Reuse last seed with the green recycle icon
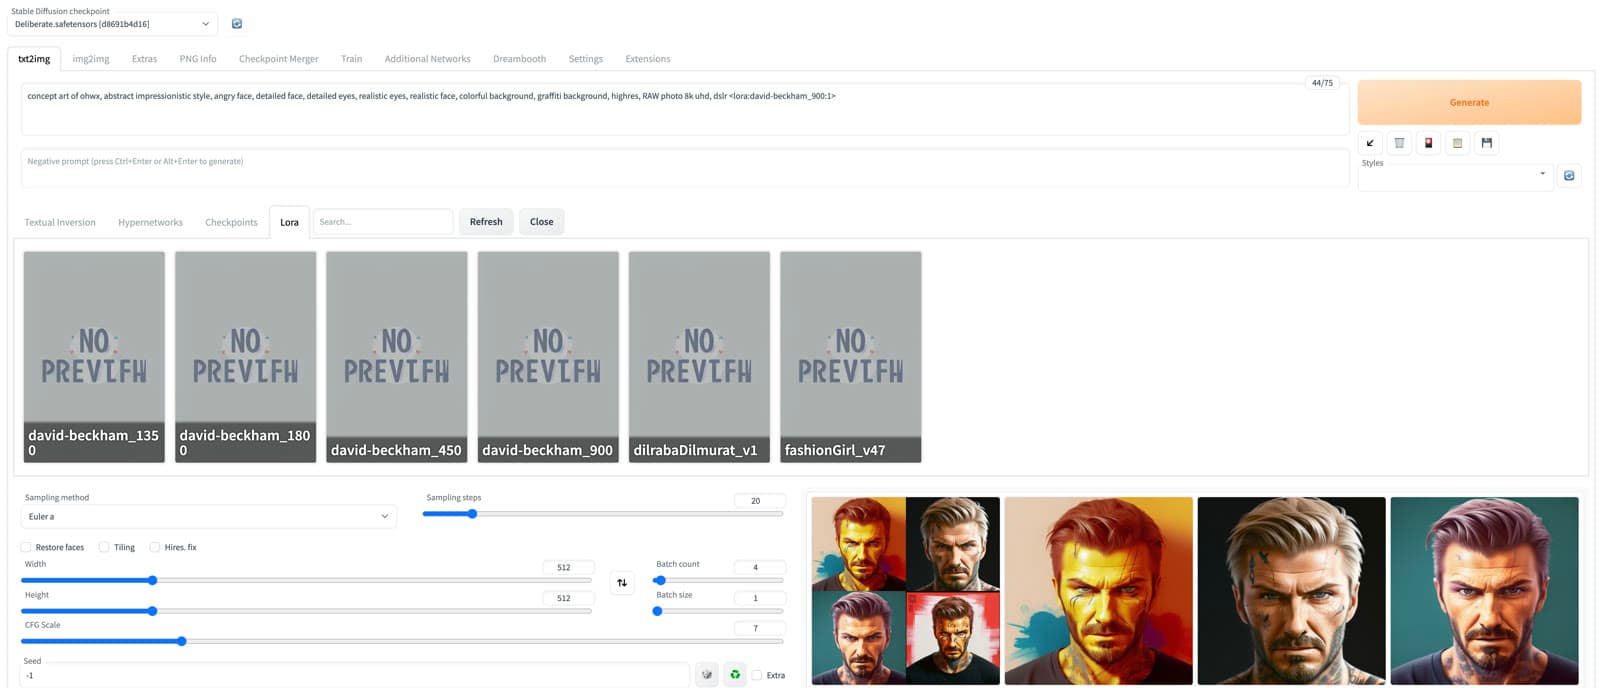 [735, 675]
